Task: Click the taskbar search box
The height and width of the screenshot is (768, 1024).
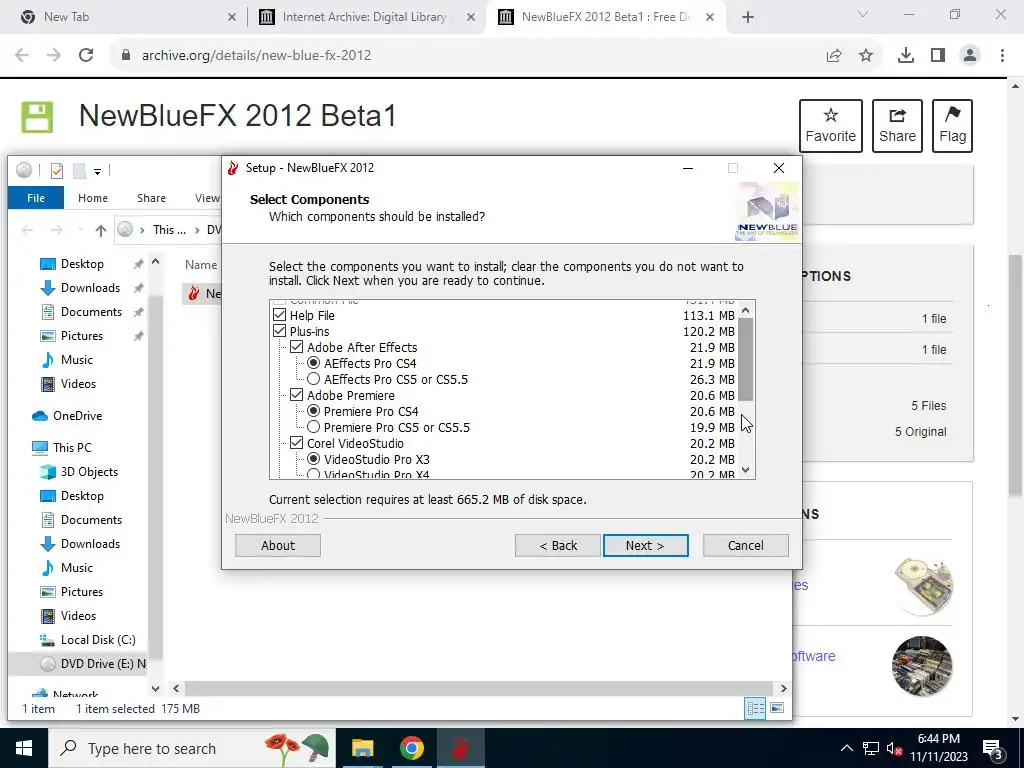Action: click(191, 748)
